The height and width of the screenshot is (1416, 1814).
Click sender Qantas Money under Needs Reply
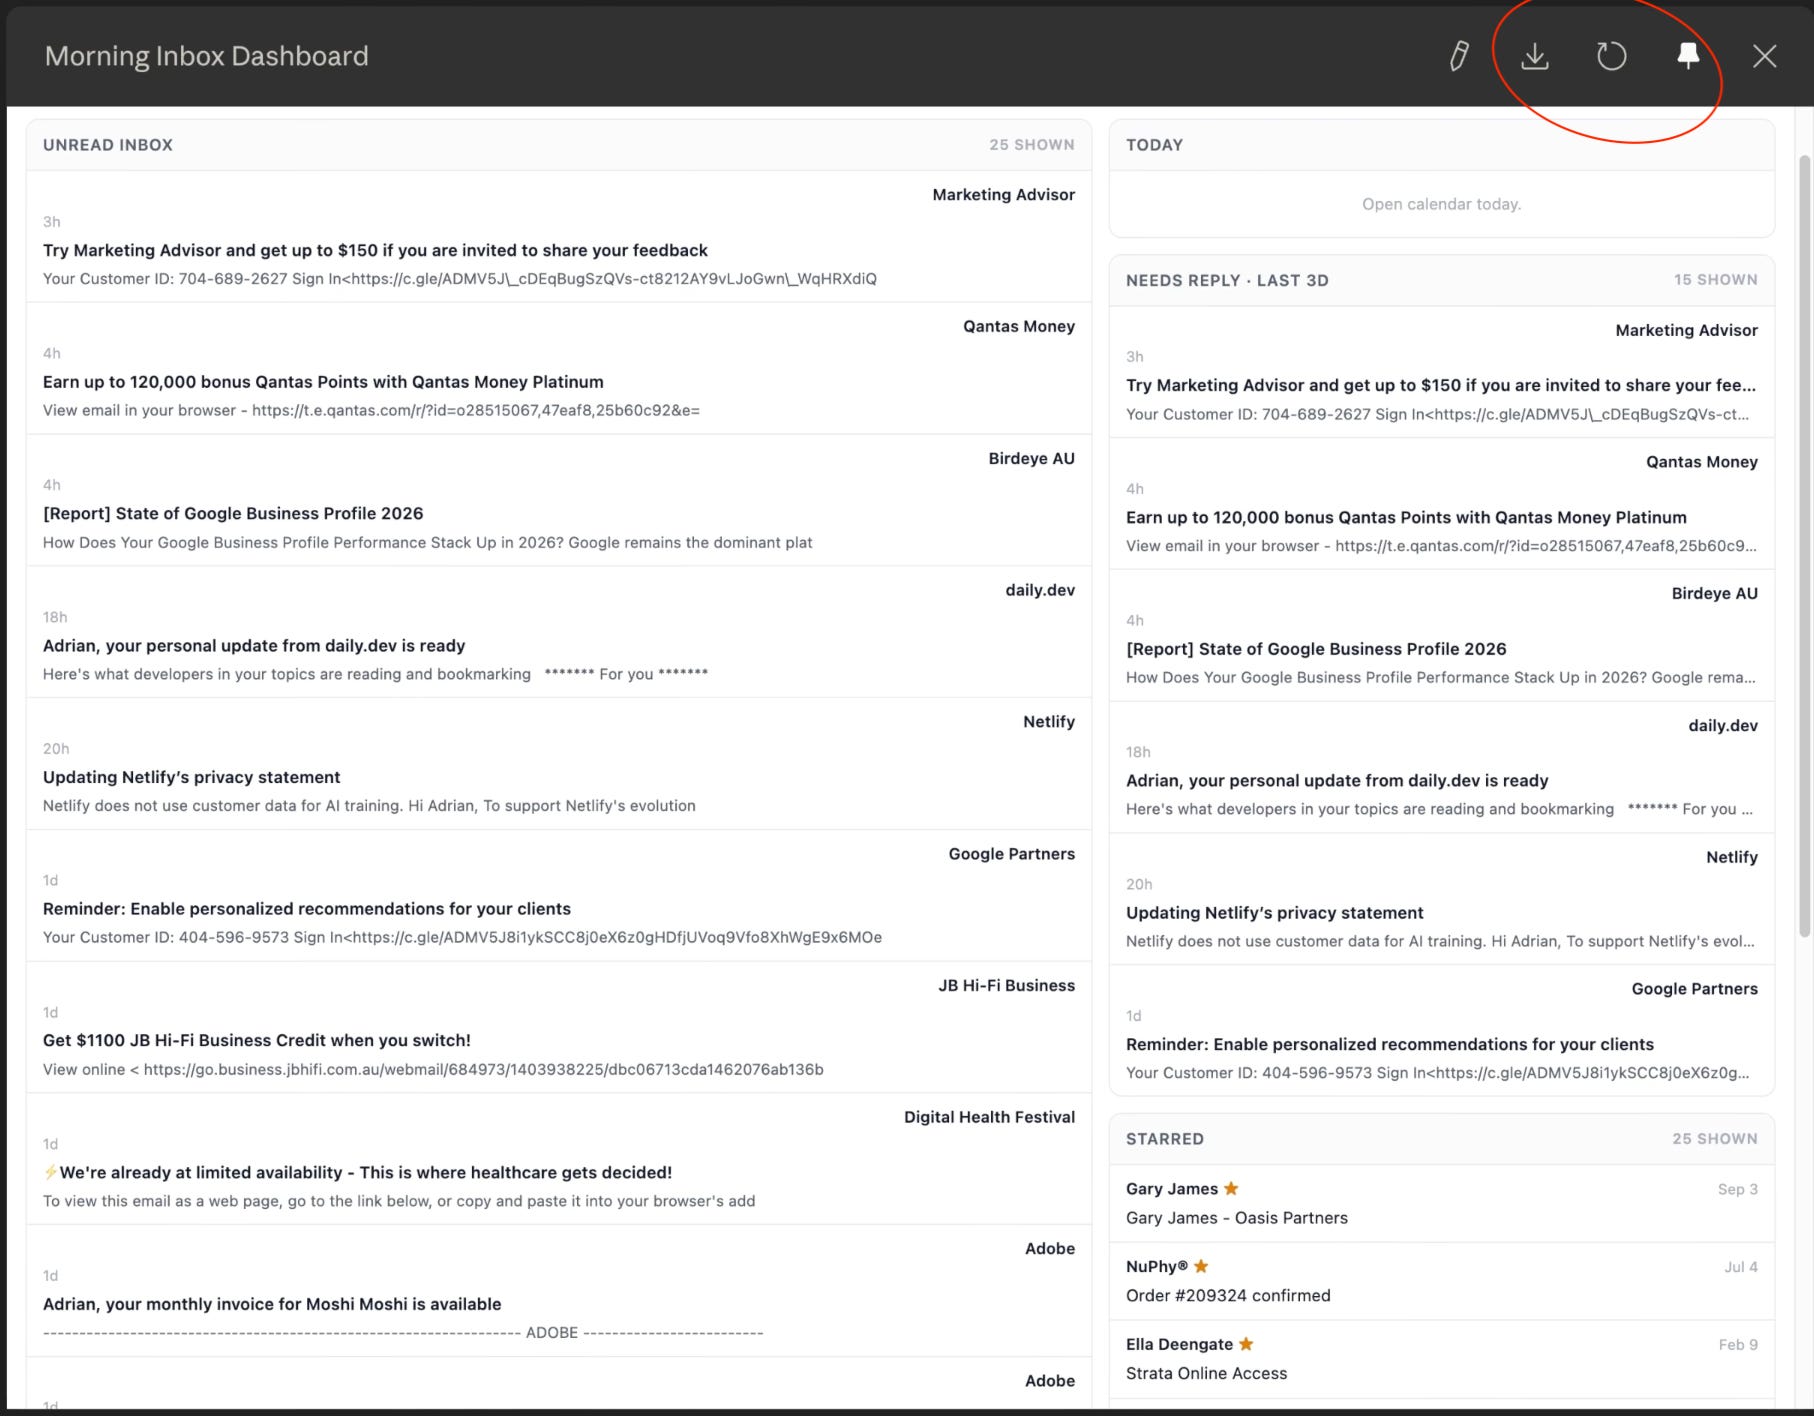tap(1701, 462)
